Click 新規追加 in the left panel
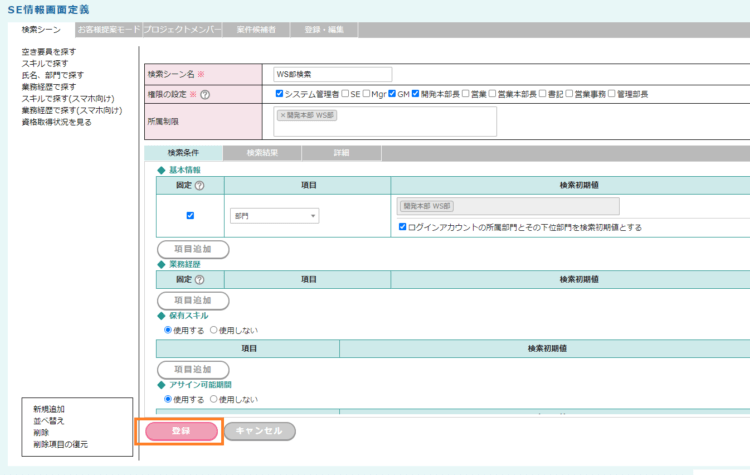This screenshot has width=750, height=475. tap(49, 409)
